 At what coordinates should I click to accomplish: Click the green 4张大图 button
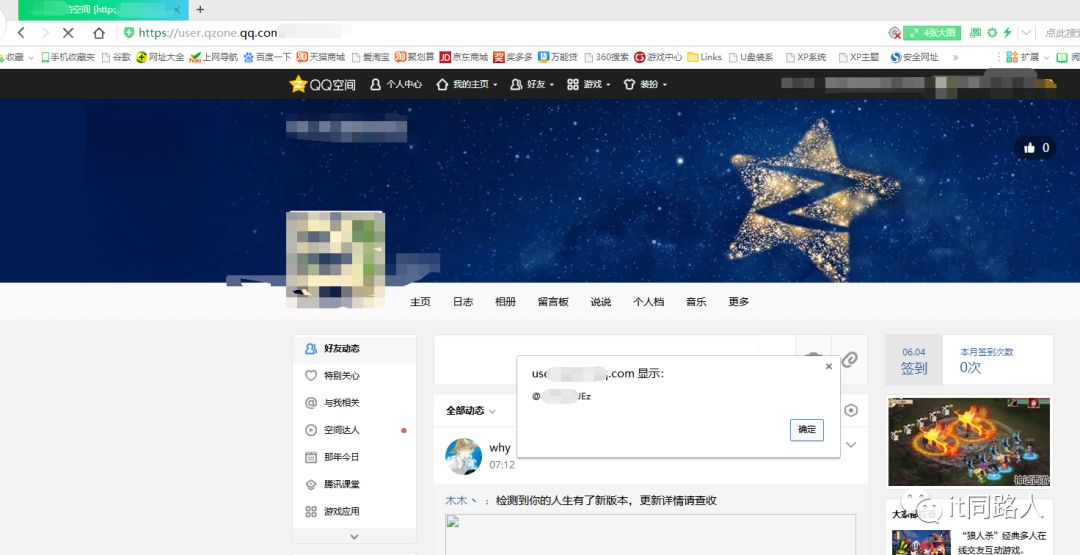pos(932,32)
